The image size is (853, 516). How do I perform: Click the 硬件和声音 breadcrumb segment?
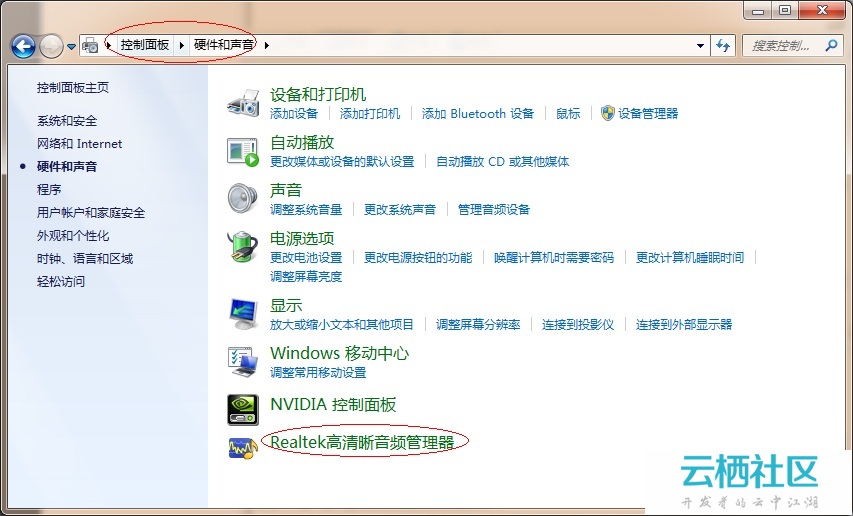[224, 45]
